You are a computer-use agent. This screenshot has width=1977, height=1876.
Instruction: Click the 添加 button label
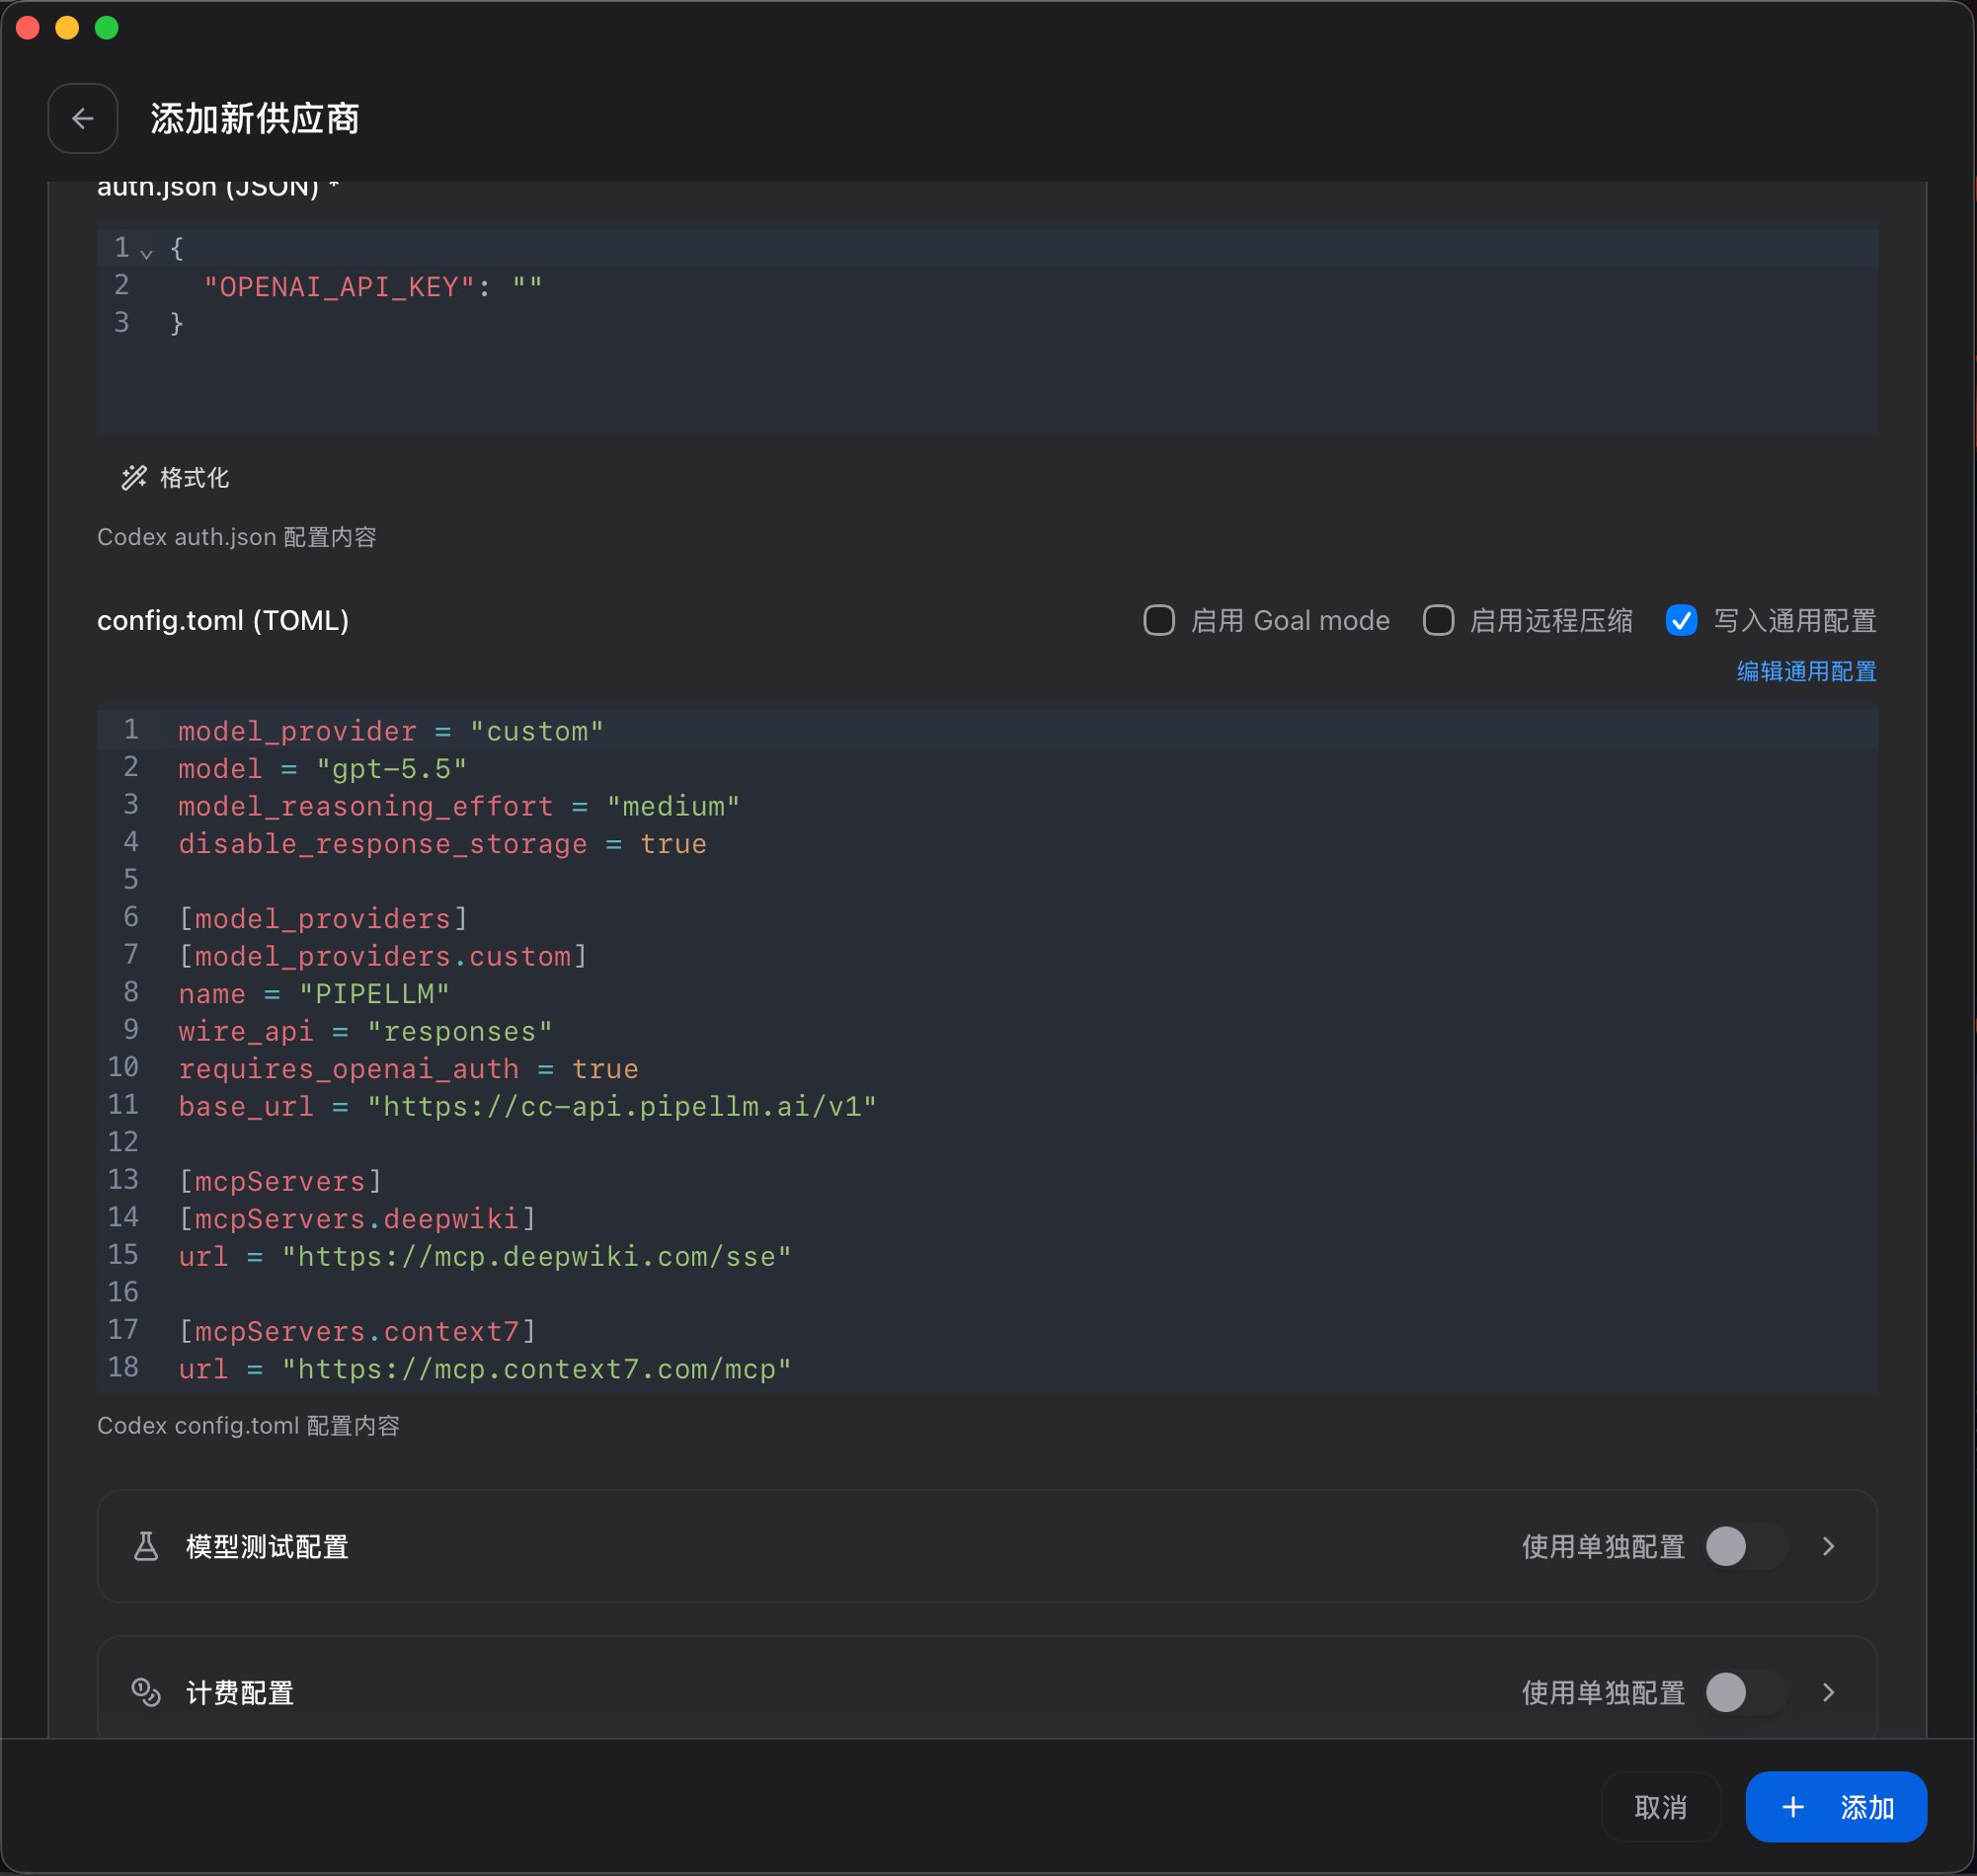tap(1867, 1807)
